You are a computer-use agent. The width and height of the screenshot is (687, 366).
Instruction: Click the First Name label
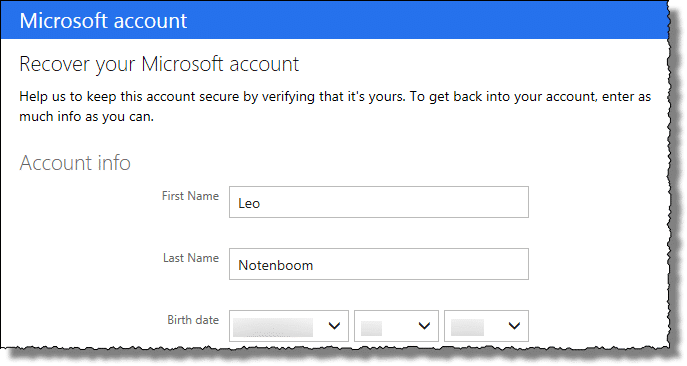[190, 196]
